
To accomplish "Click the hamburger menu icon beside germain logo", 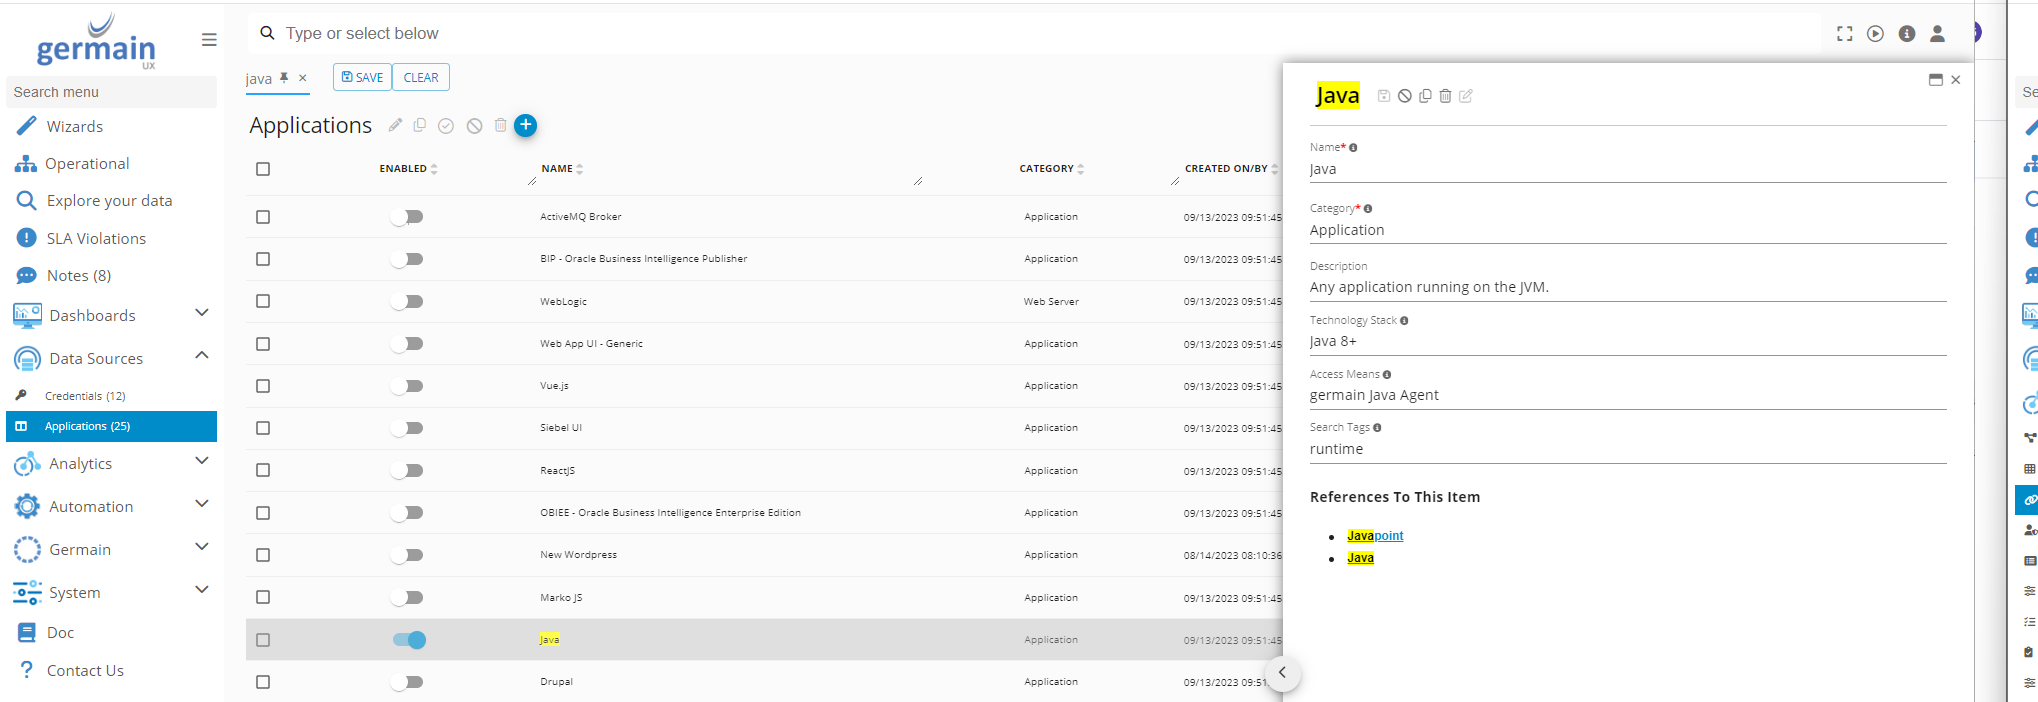I will pos(209,40).
